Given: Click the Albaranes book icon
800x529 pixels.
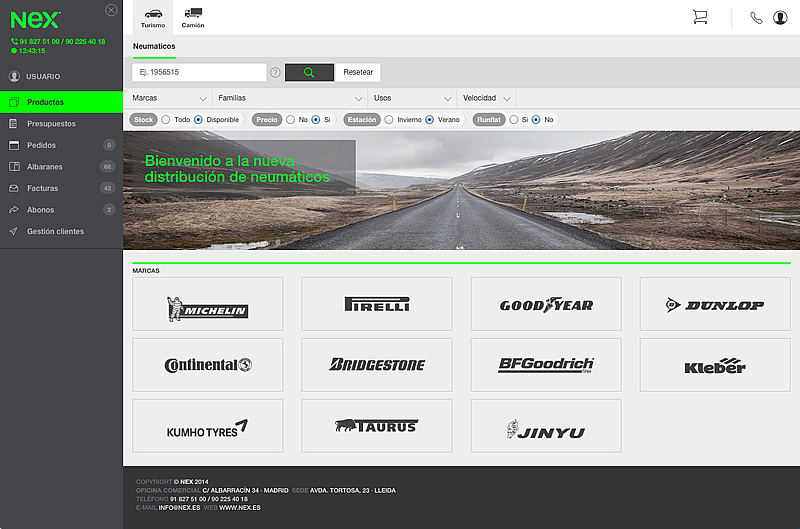Looking at the screenshot, I should tap(14, 167).
